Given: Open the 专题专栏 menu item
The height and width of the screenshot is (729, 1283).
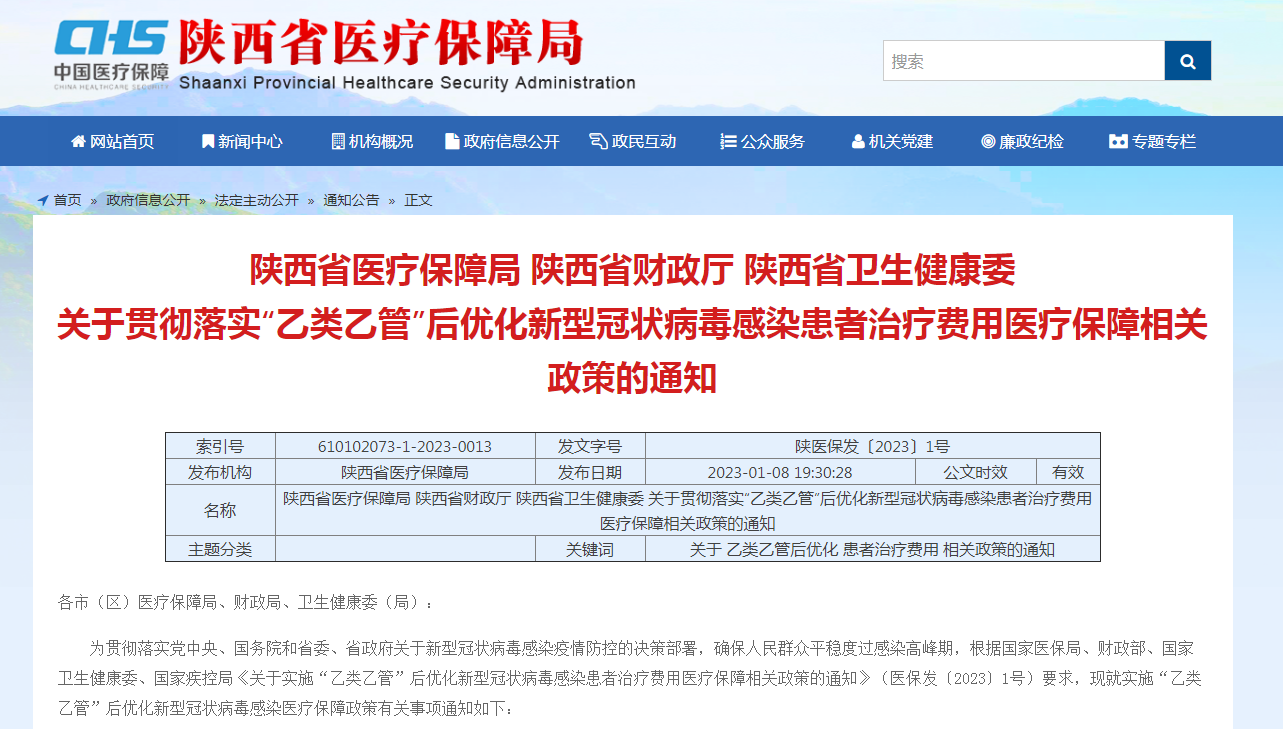Looking at the screenshot, I should pyautogui.click(x=1152, y=142).
